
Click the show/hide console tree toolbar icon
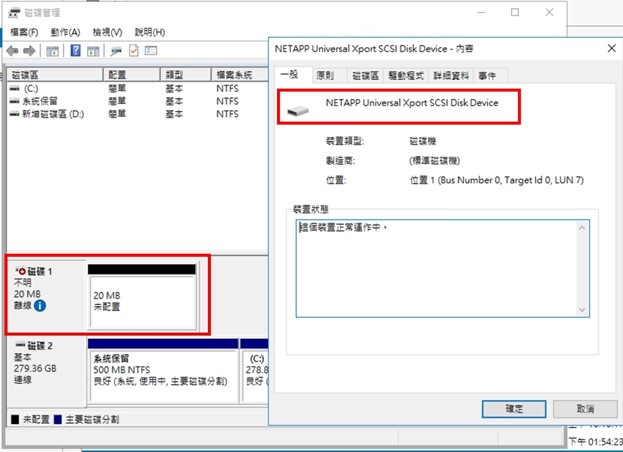(53, 50)
